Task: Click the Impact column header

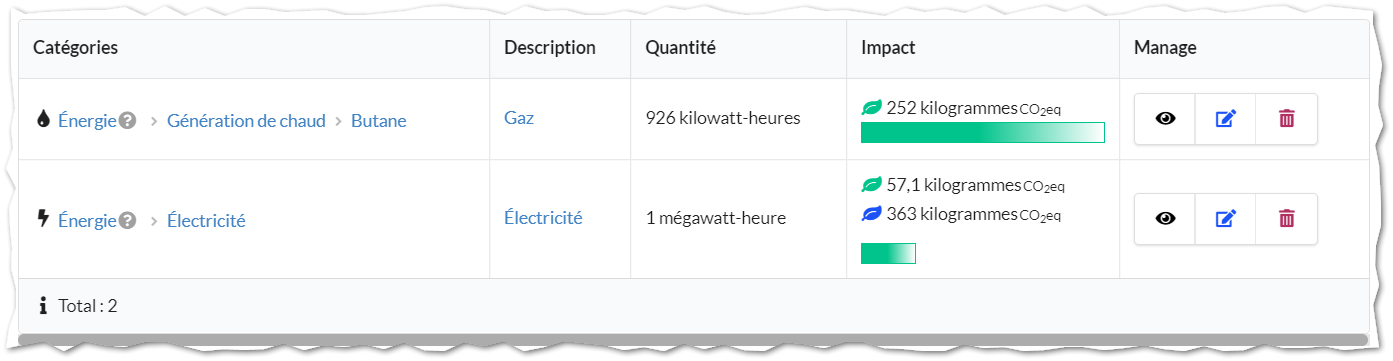Action: tap(888, 47)
